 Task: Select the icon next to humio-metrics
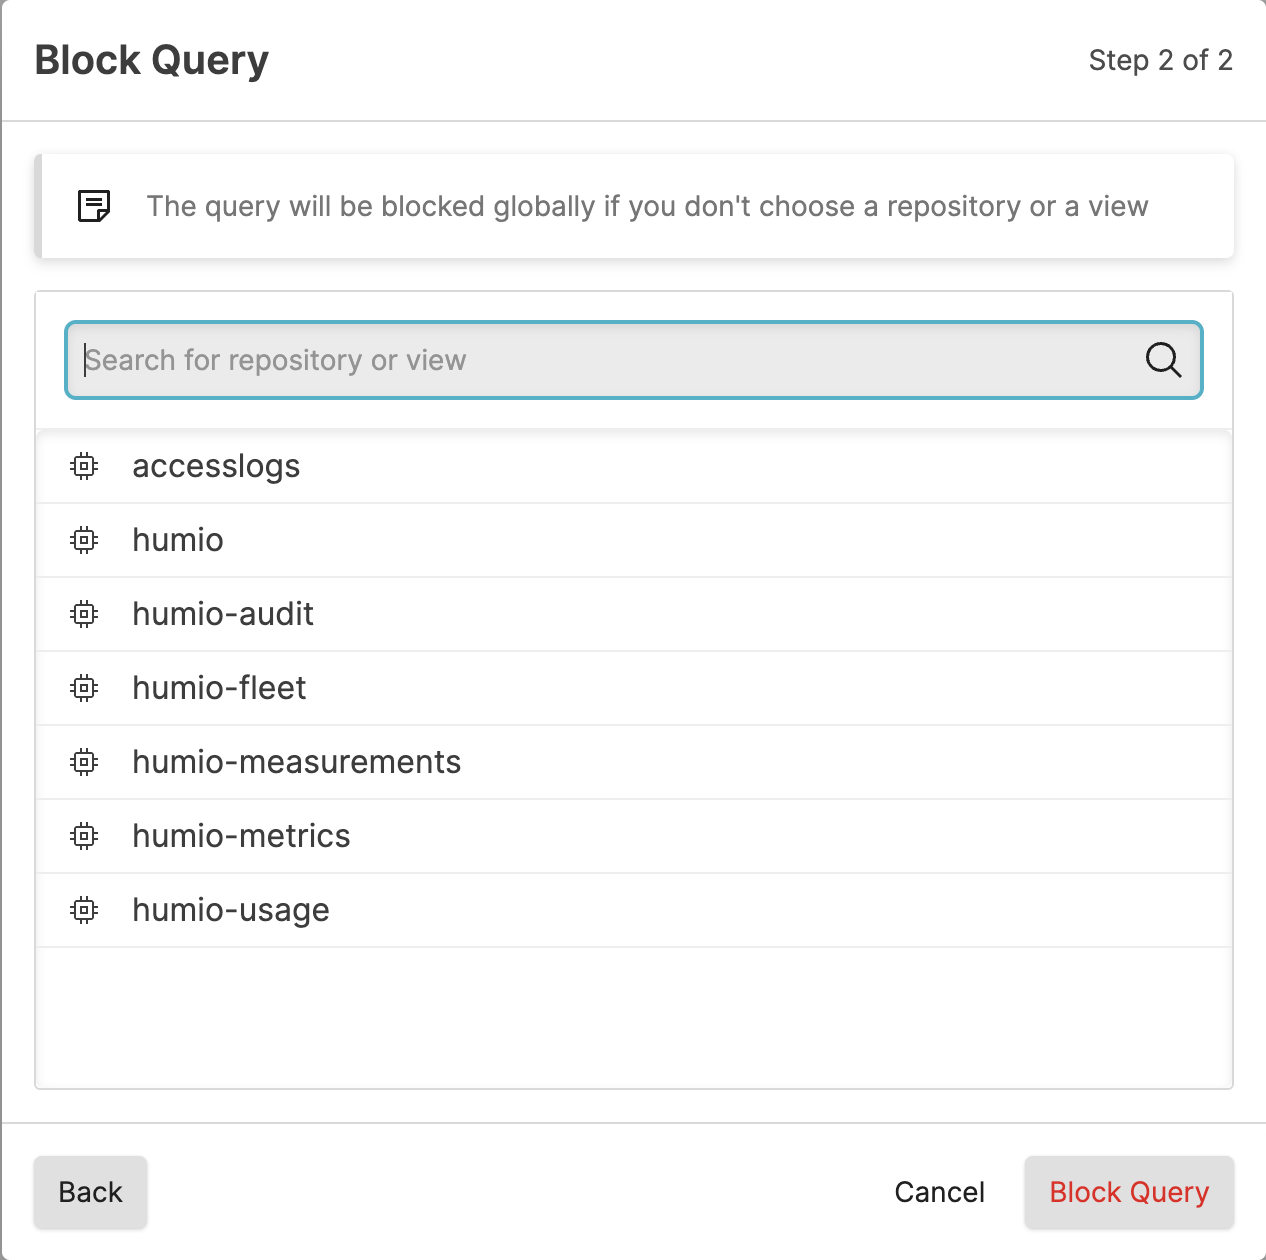(x=84, y=836)
